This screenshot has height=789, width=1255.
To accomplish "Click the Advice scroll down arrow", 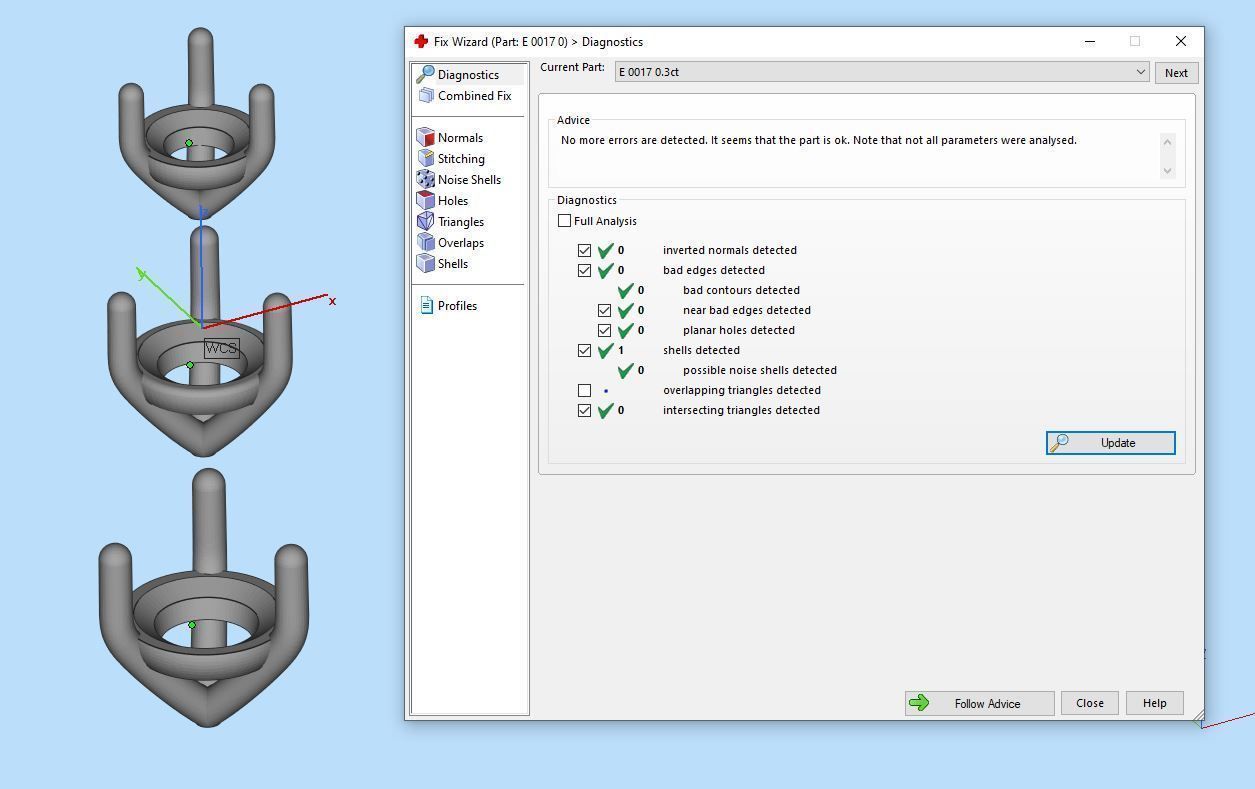I will 1167,170.
